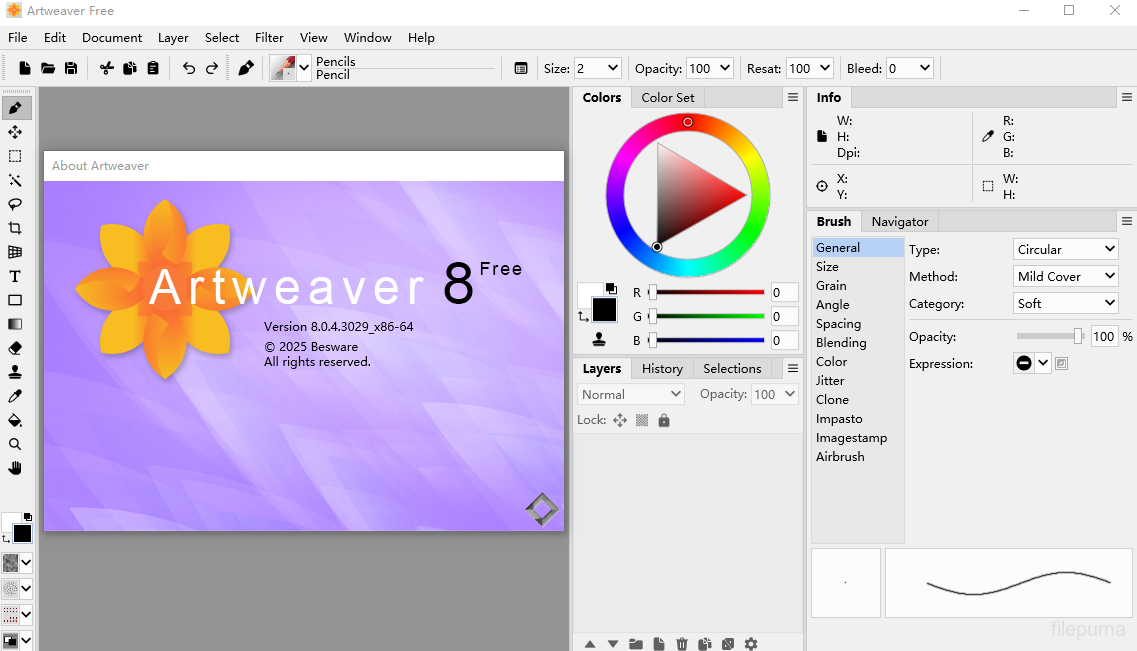Switch to the History tab
The height and width of the screenshot is (651, 1137).
662,368
